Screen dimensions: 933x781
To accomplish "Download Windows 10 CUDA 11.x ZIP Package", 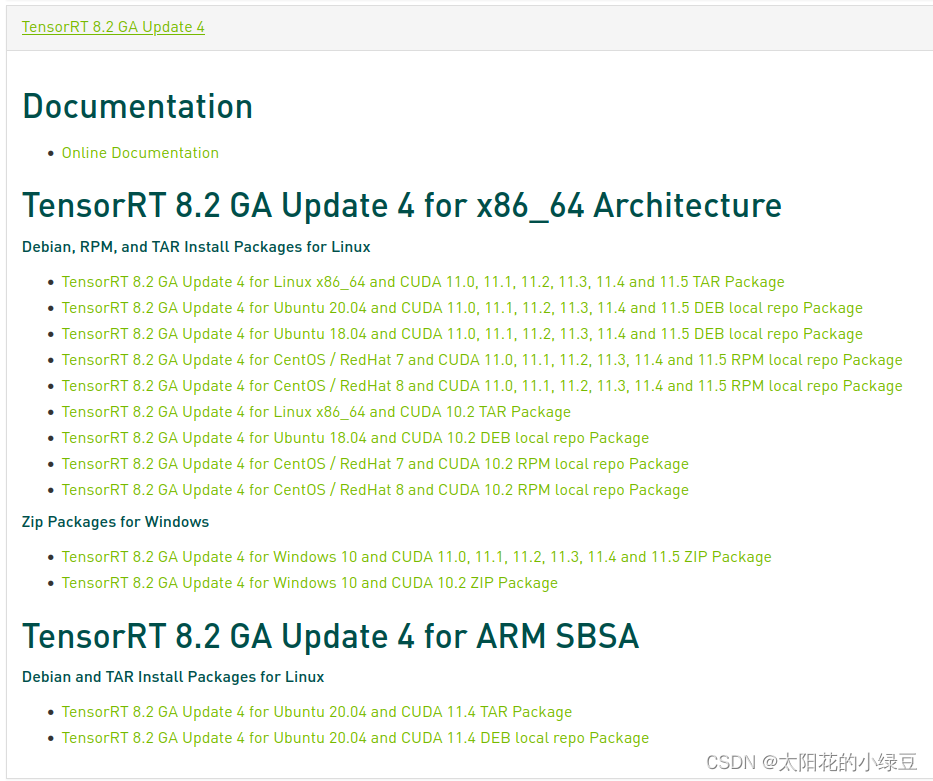I will 417,557.
